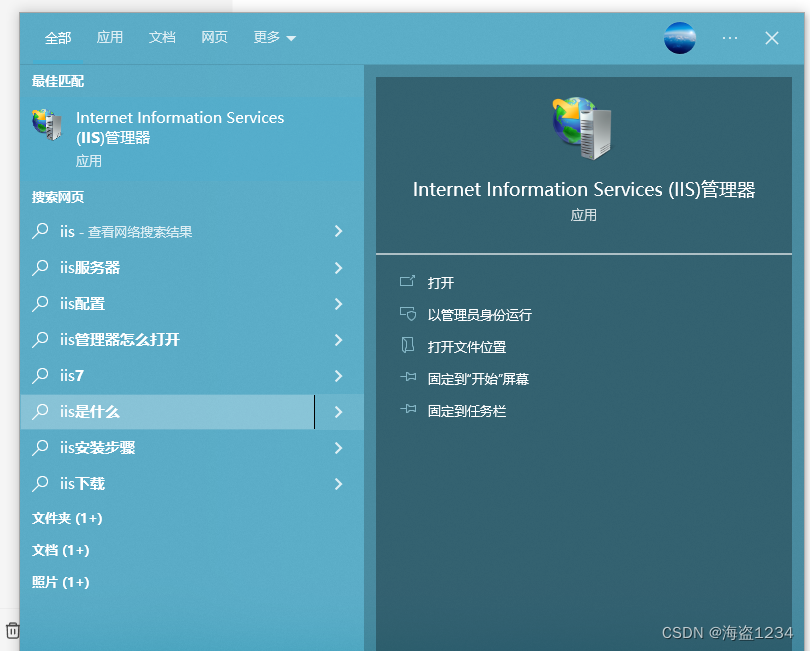This screenshot has height=651, width=810.
Task: Expand the iis7 chevron arrow
Action: click(338, 376)
